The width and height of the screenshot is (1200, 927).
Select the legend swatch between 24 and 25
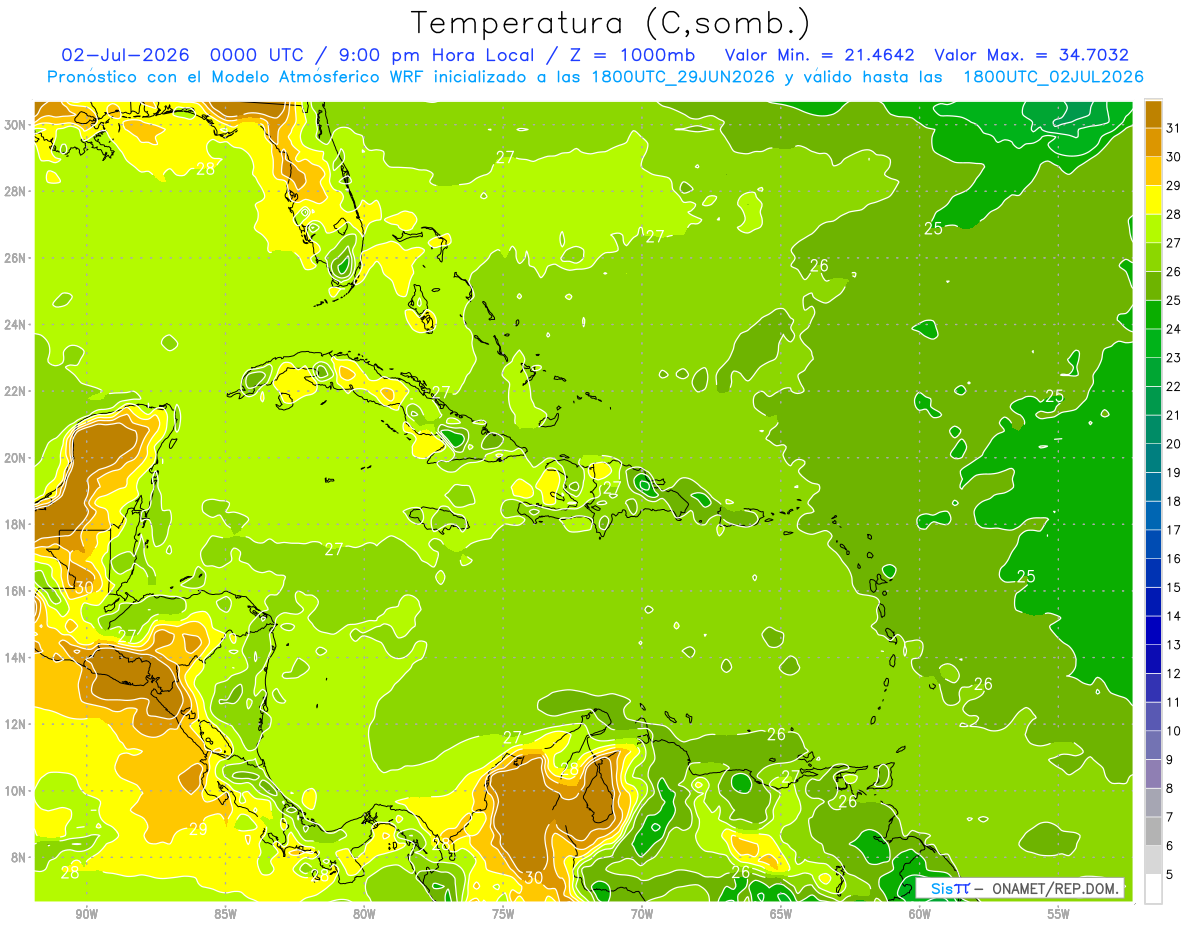(1153, 315)
